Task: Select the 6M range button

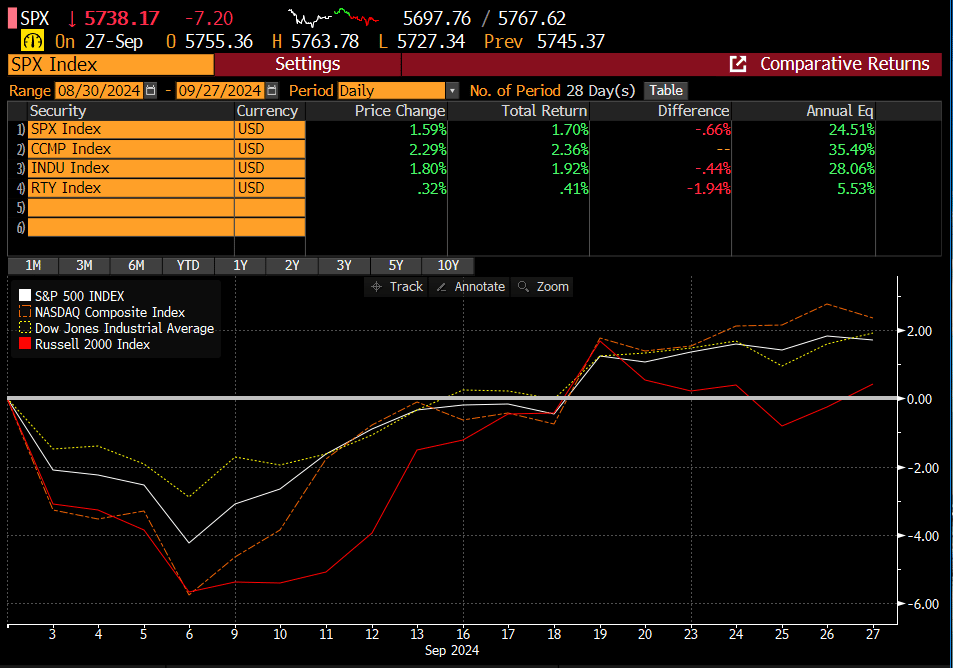Action: [136, 265]
